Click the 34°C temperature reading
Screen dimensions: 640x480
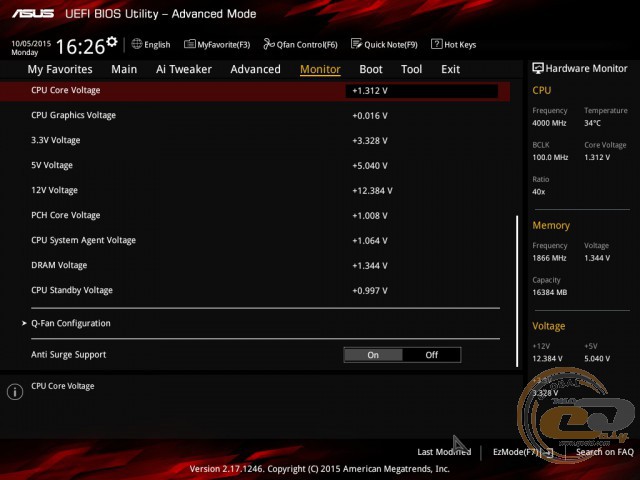592,123
